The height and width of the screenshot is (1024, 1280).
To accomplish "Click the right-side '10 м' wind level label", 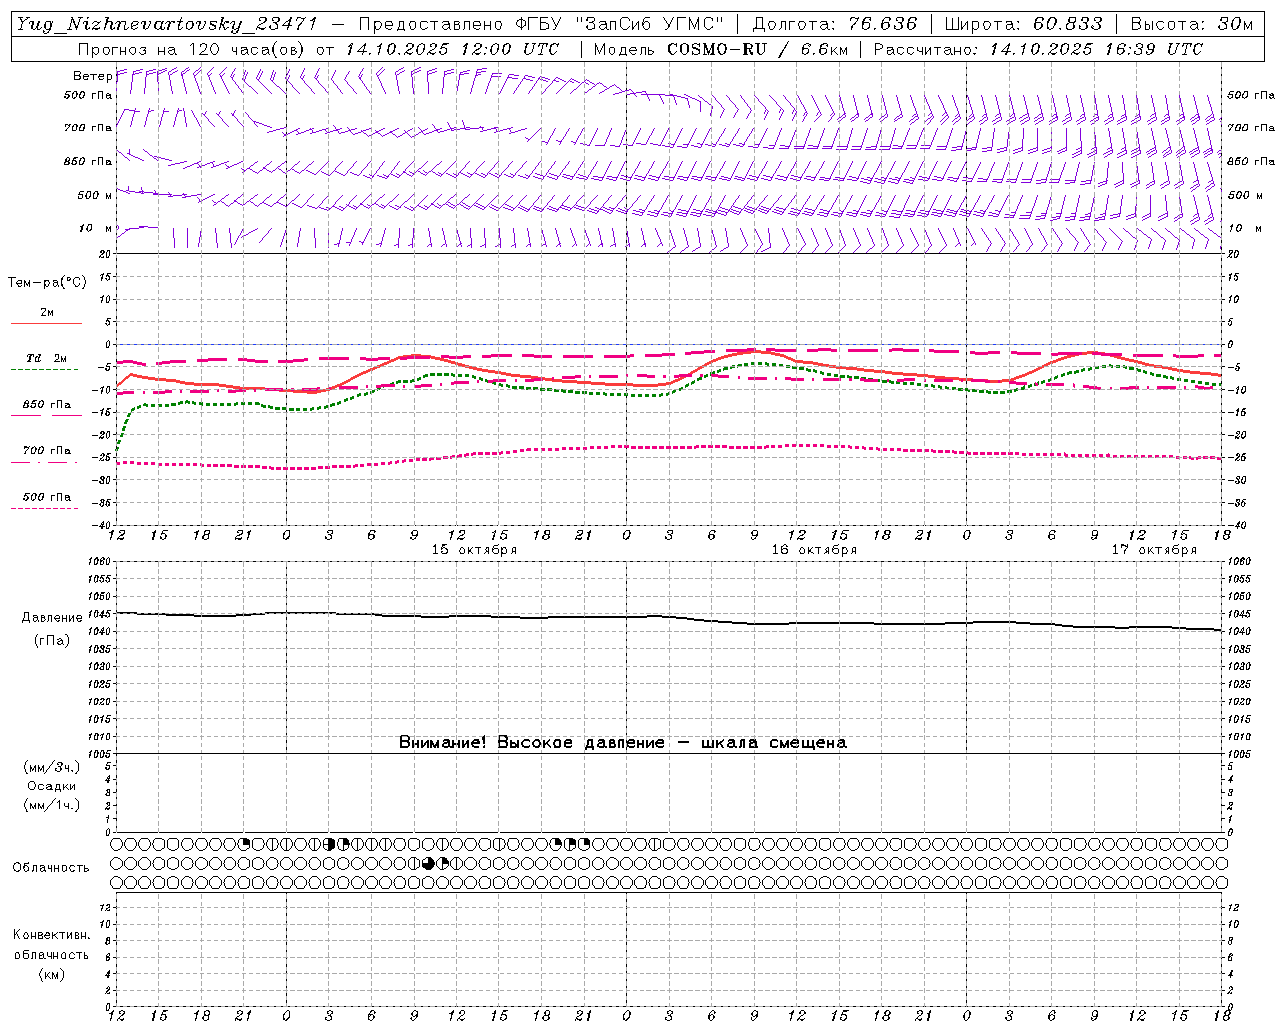I will [x=1244, y=228].
